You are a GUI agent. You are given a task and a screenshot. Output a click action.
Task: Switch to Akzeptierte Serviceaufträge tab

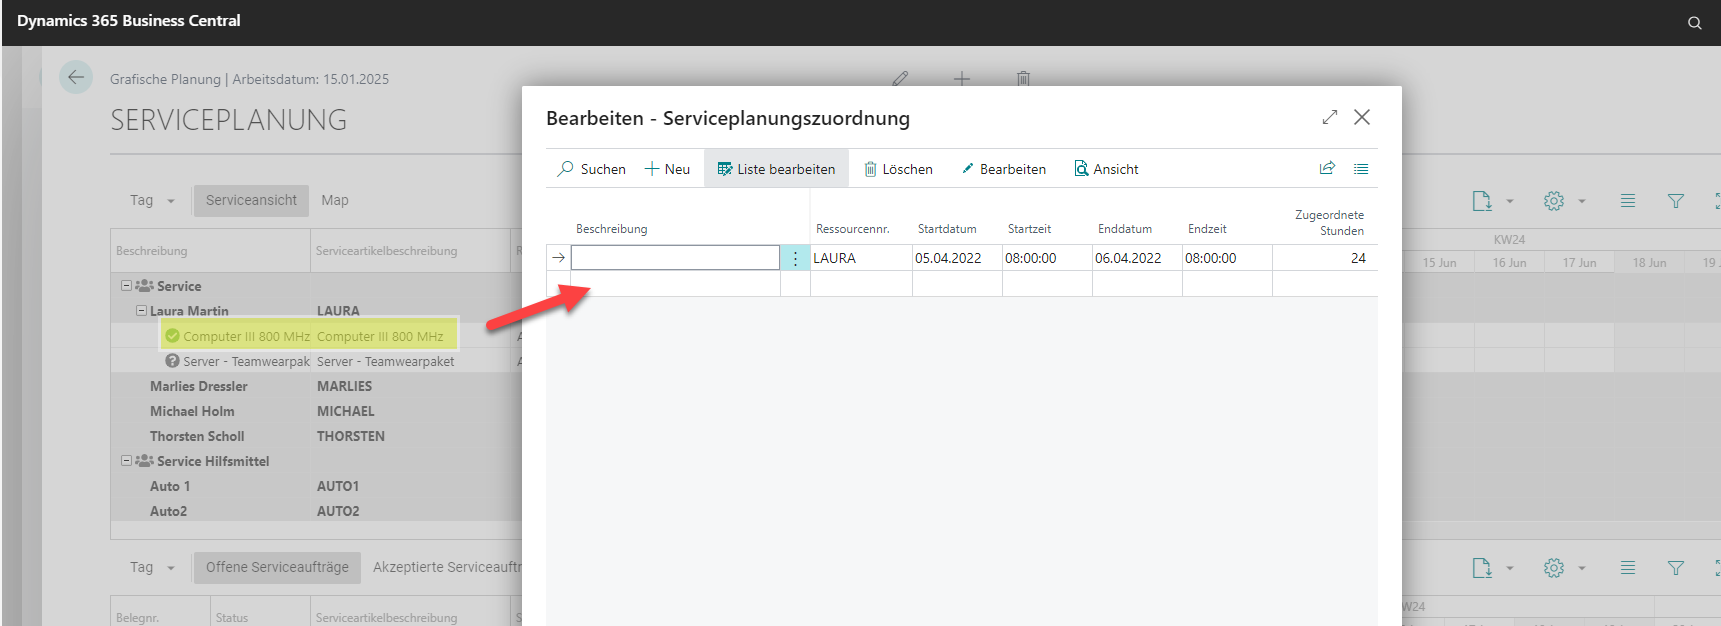[x=447, y=567]
